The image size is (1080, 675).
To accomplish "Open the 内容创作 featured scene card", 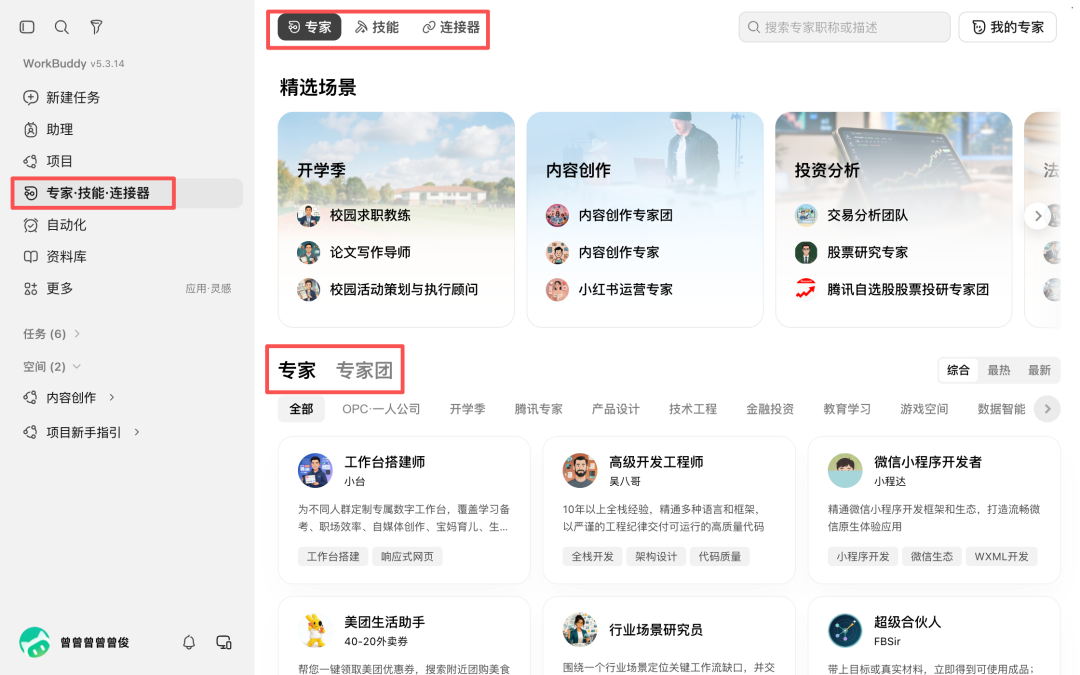I will tap(645, 220).
